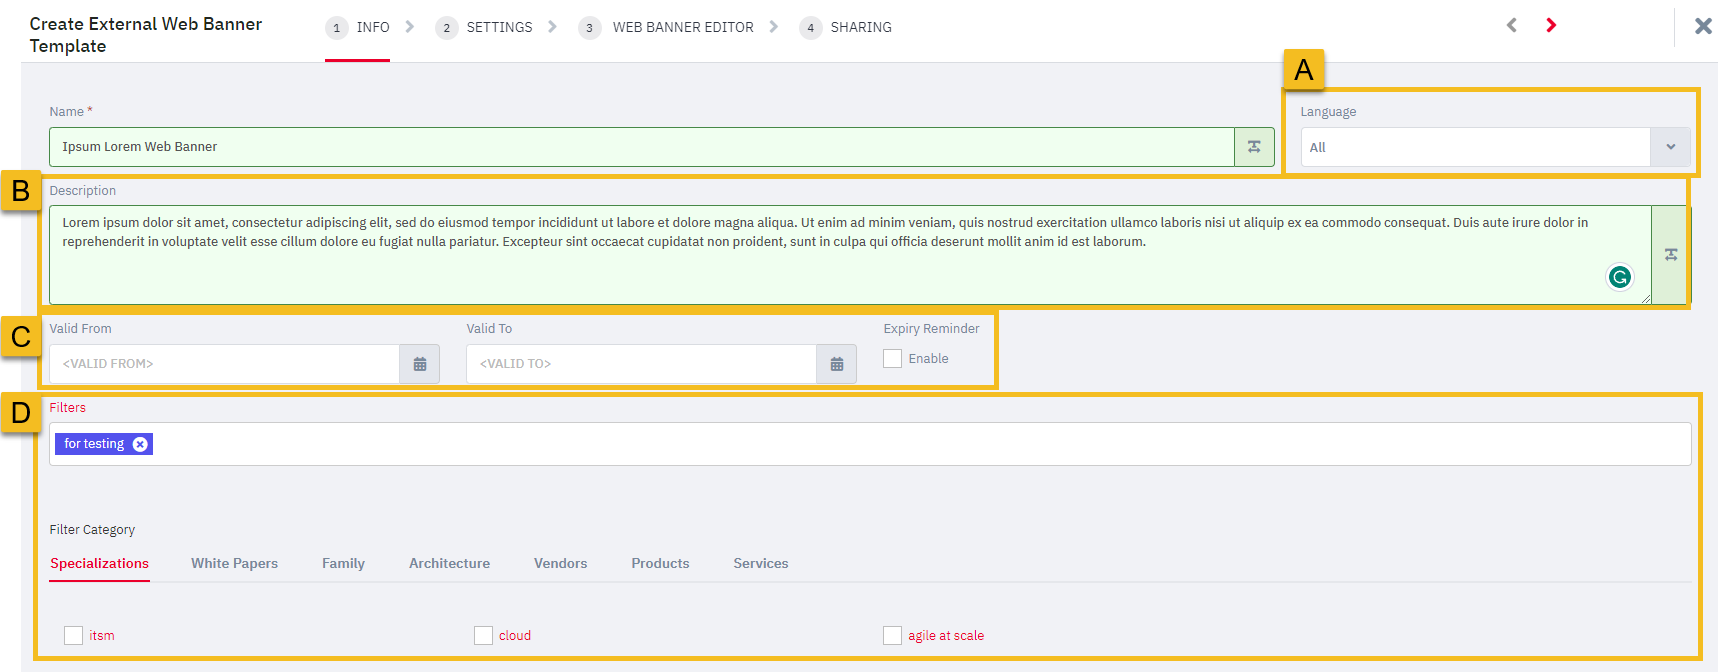
Task: Select the Architecture filter category tab
Action: pyautogui.click(x=449, y=564)
